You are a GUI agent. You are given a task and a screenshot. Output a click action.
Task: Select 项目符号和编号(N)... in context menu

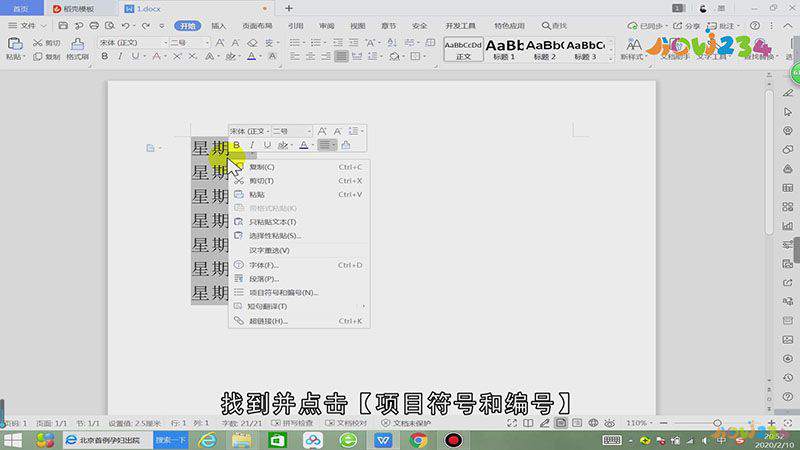point(299,292)
